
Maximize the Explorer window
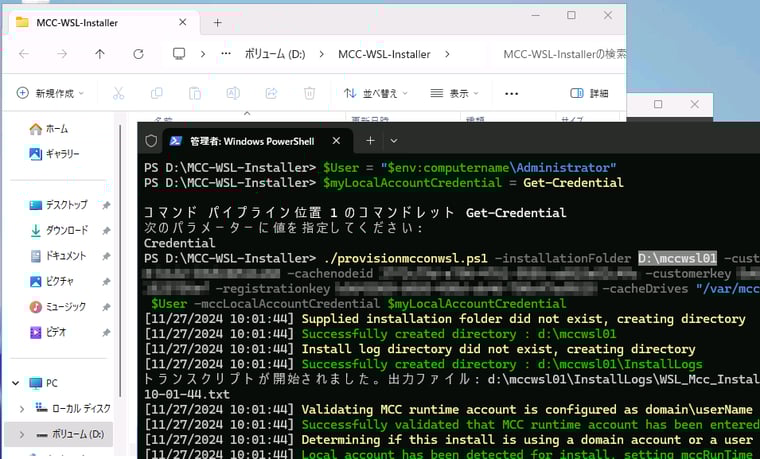tap(571, 16)
